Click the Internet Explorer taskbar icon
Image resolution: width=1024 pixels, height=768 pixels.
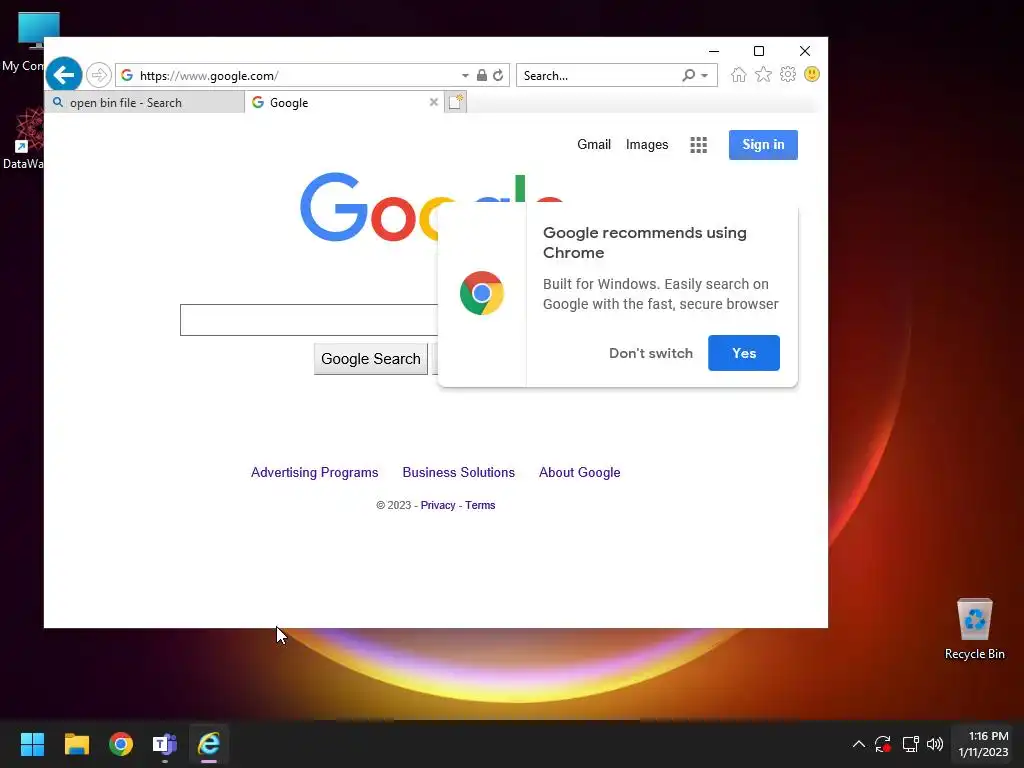(x=209, y=744)
